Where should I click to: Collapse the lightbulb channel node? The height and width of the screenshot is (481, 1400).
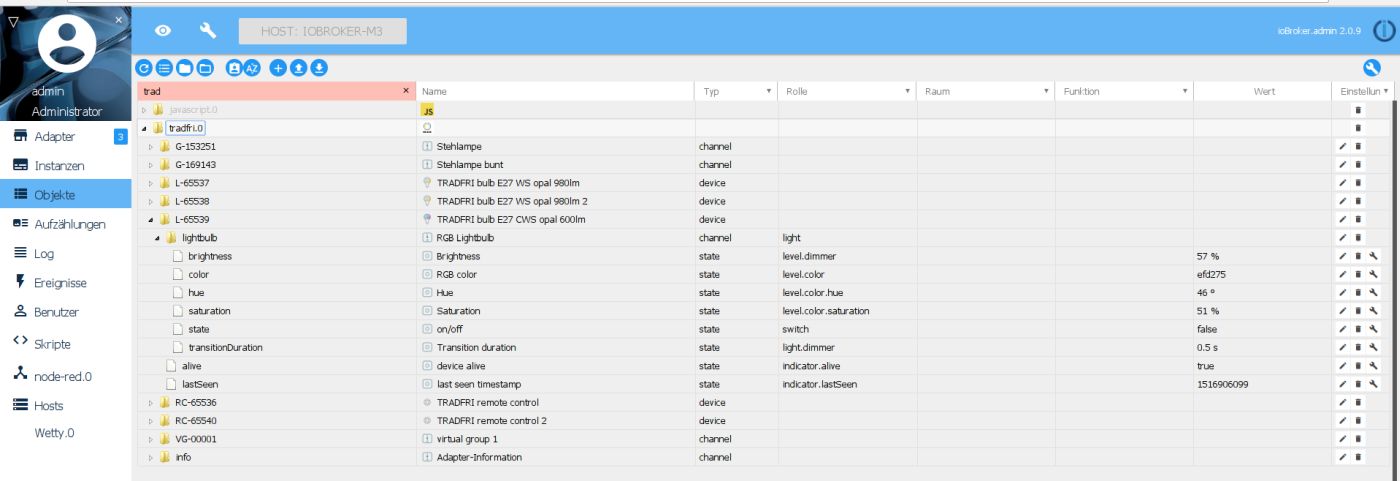click(x=159, y=238)
